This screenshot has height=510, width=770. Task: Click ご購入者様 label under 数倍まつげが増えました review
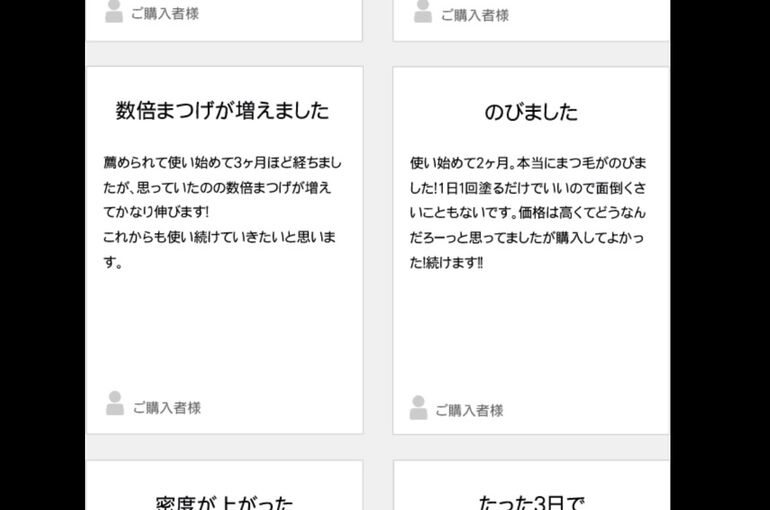167,408
